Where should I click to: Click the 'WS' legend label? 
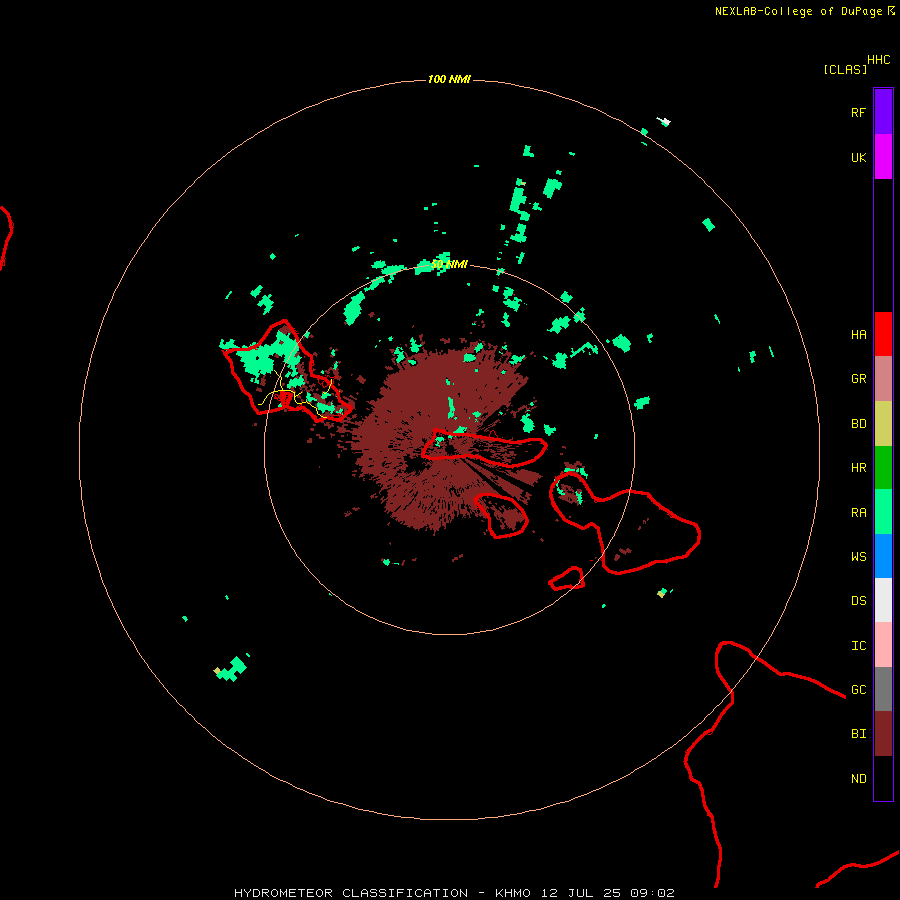[x=858, y=556]
